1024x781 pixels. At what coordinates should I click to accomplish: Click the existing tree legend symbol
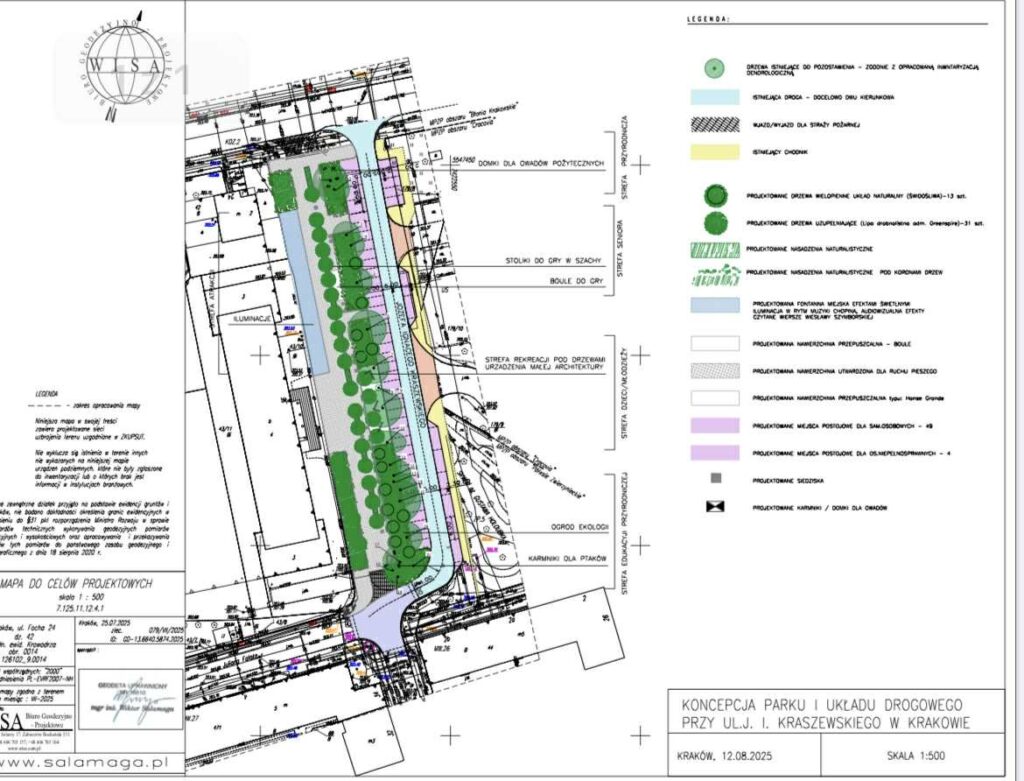click(714, 68)
